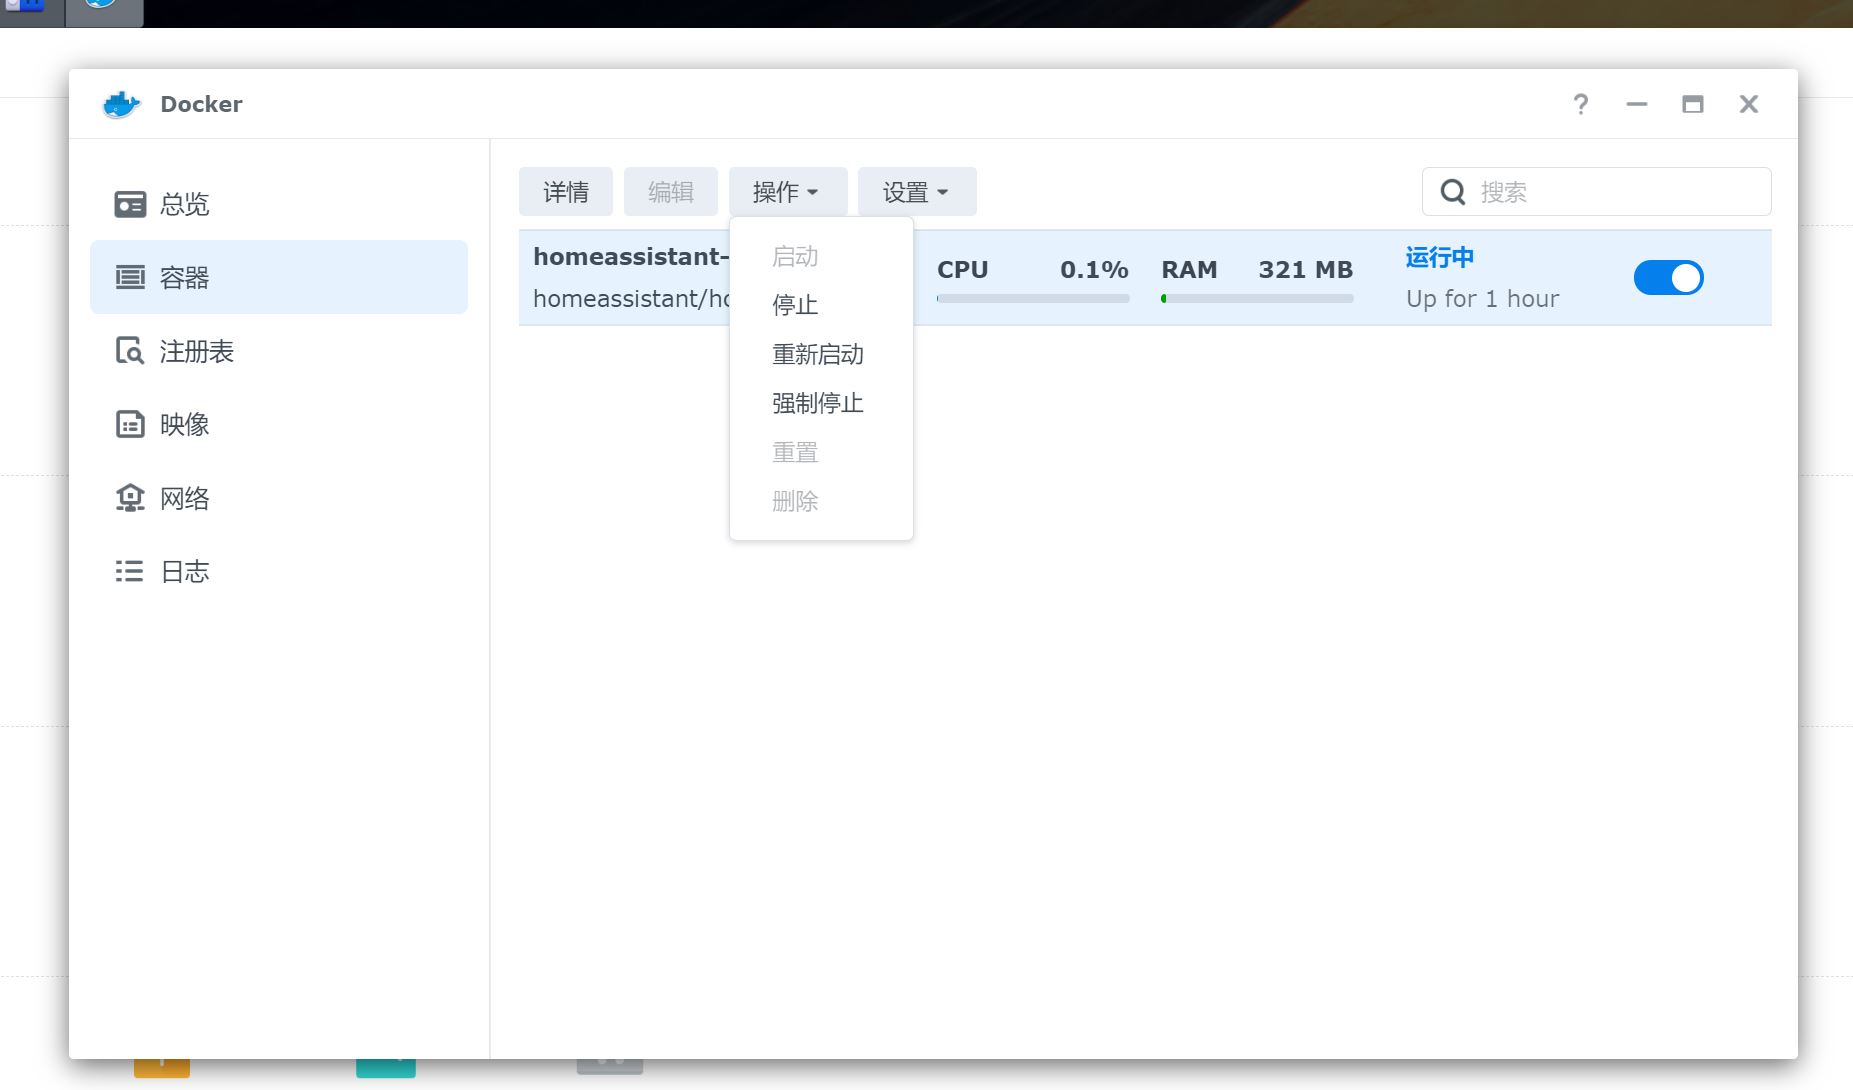Maximize the Docker window
1853x1090 pixels.
tap(1692, 104)
